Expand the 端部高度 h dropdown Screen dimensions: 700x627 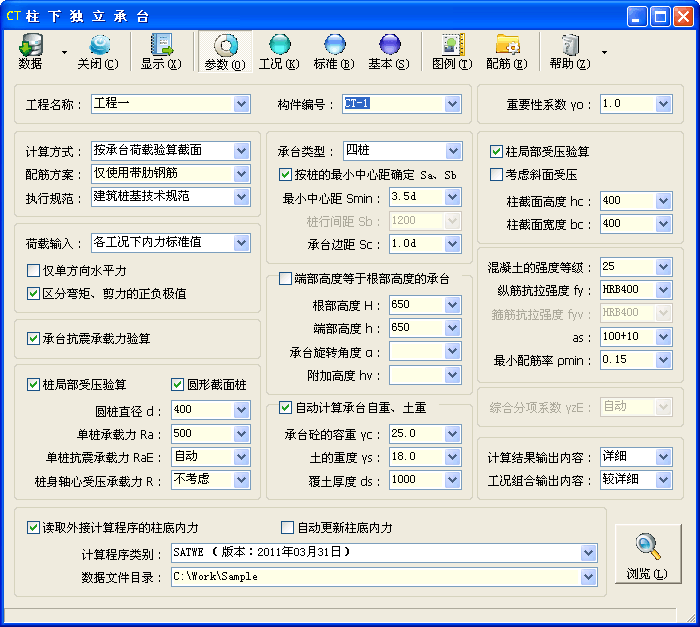452,328
